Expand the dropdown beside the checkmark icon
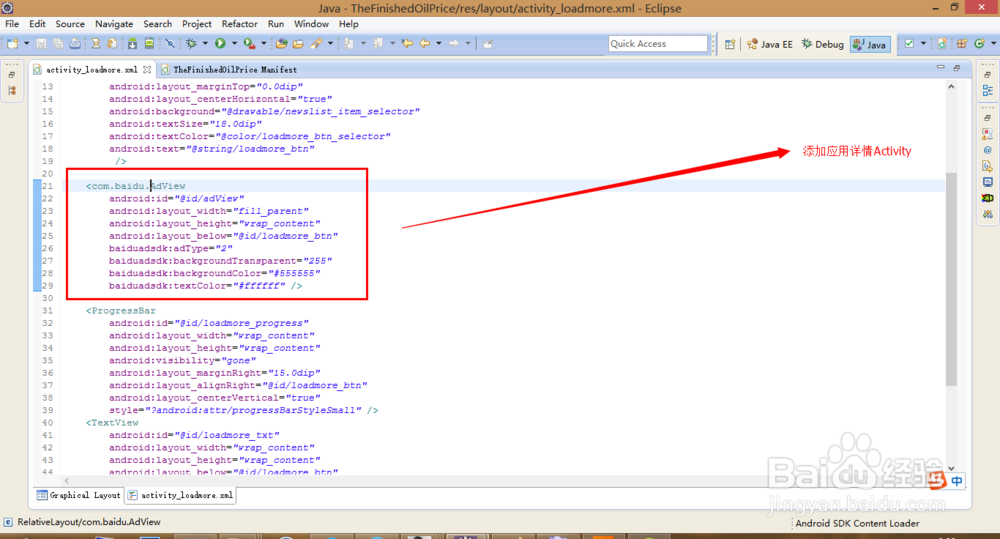Viewport: 1000px width, 539px height. click(x=923, y=43)
